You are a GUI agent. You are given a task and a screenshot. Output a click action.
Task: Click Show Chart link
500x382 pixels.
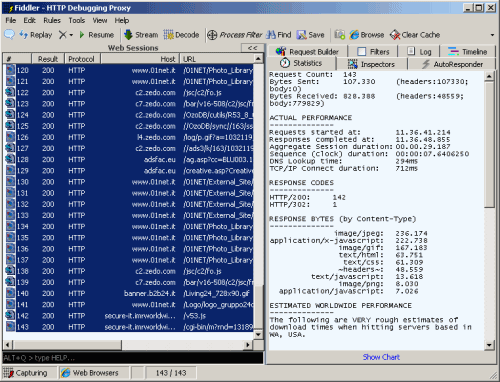[x=381, y=357]
